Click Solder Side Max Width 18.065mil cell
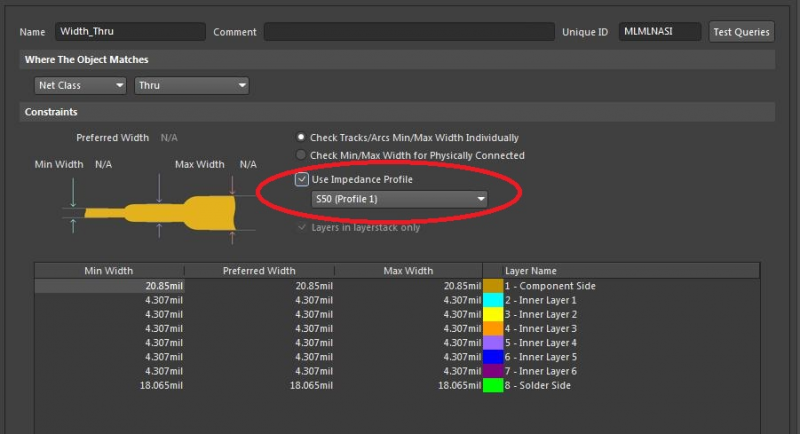The height and width of the screenshot is (434, 800). coord(408,386)
